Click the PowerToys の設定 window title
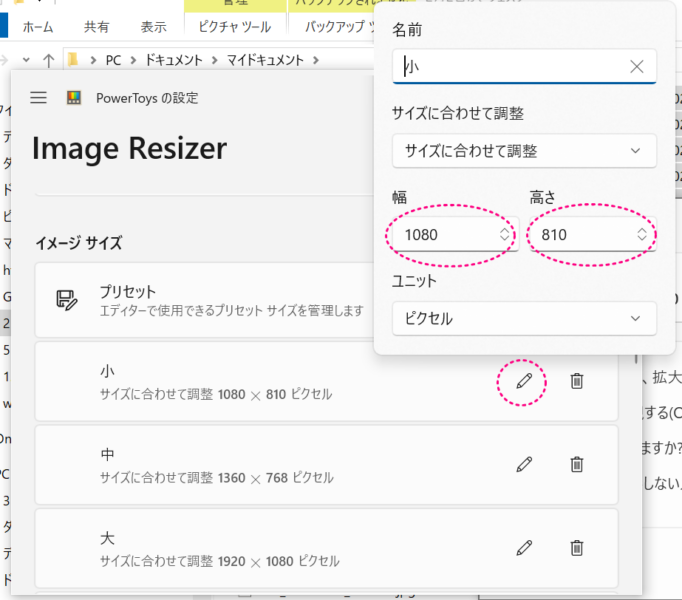The image size is (682, 600). pos(147,98)
